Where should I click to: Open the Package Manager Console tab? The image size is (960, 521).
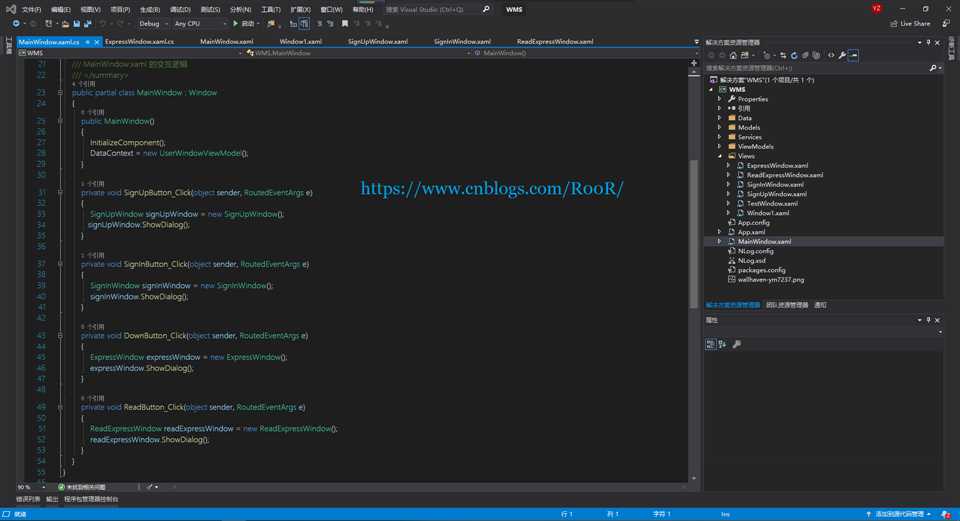(91, 500)
